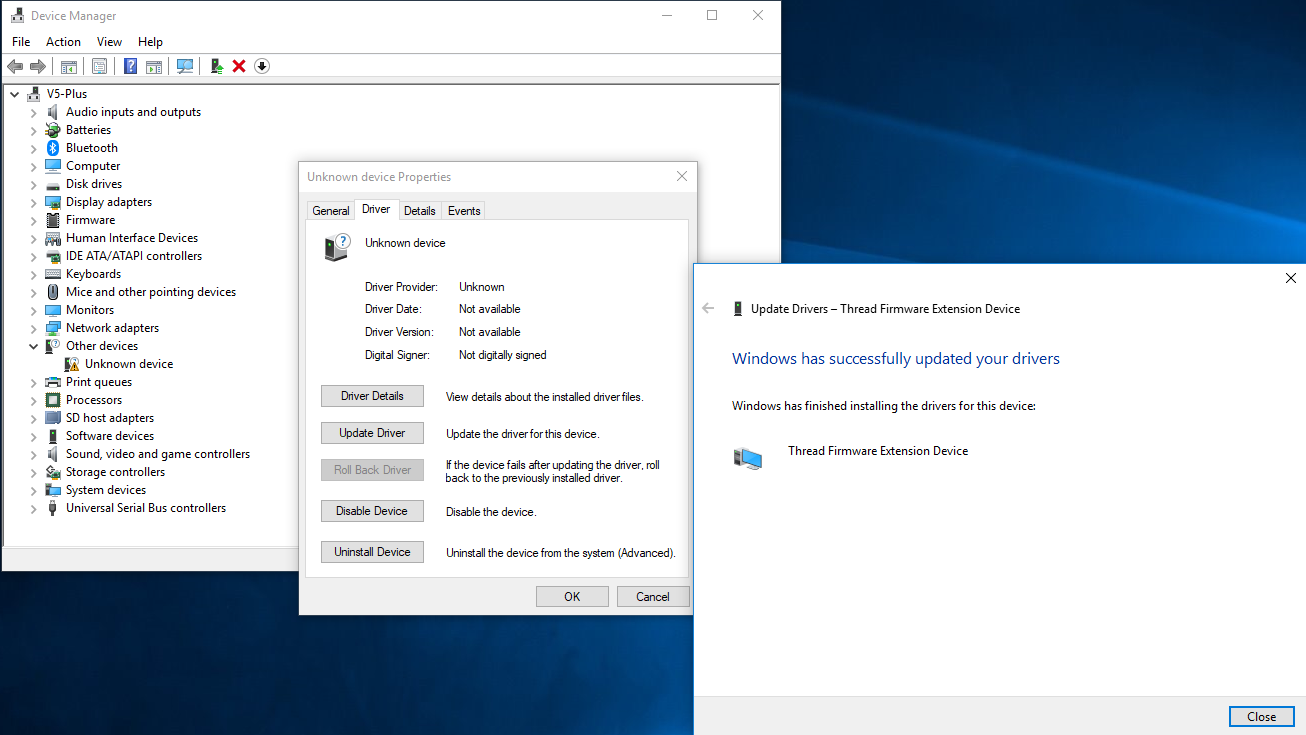This screenshot has height=735, width=1306.
Task: Switch to the Events tab
Action: pos(464,211)
